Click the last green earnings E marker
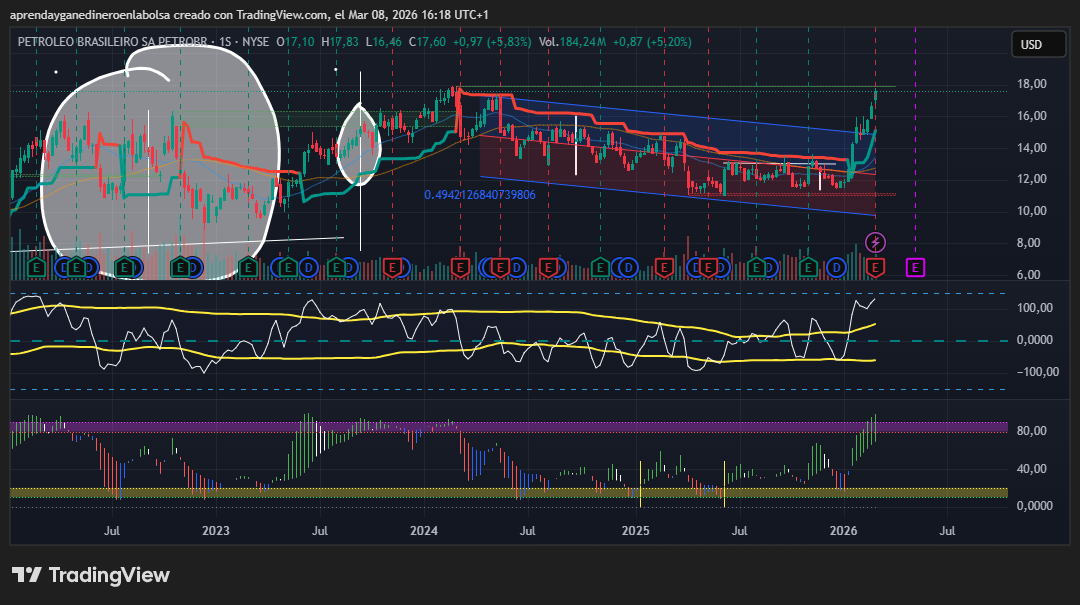 [809, 267]
